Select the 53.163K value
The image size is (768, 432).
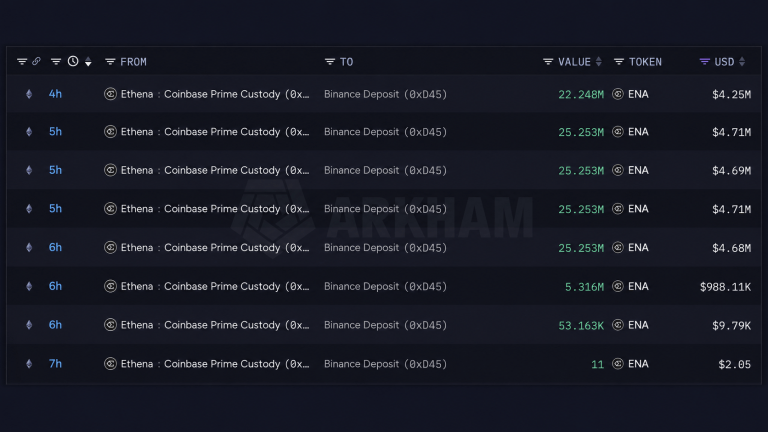point(581,326)
